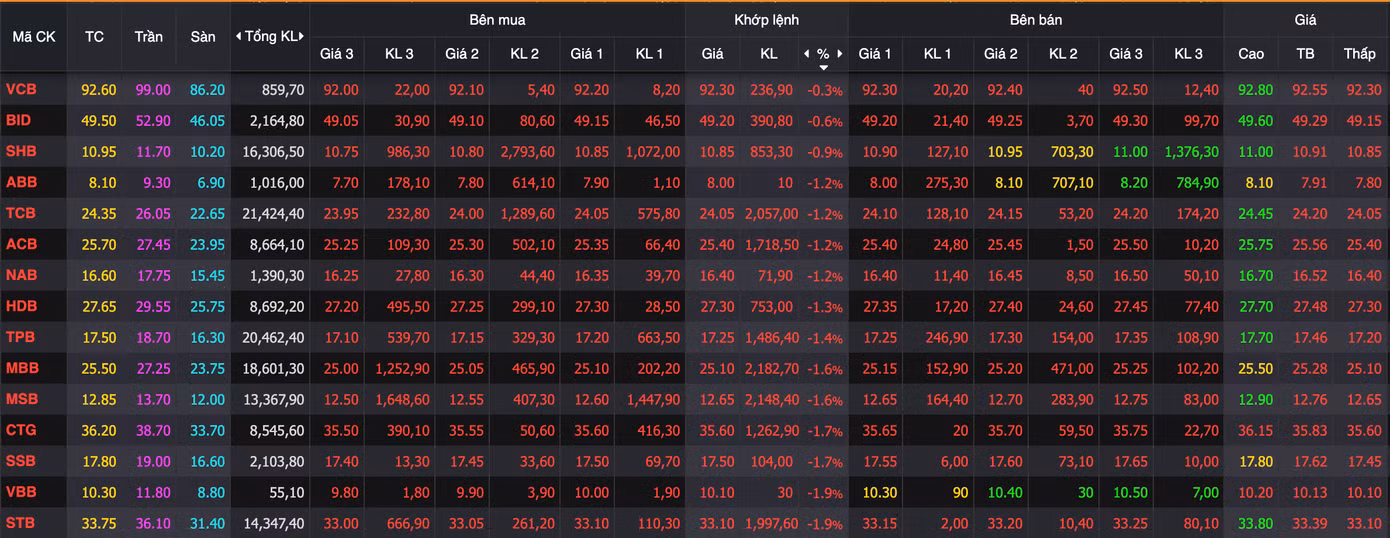The height and width of the screenshot is (538, 1390).
Task: Click the right arrow beside Tổng KL
Action: pos(302,36)
